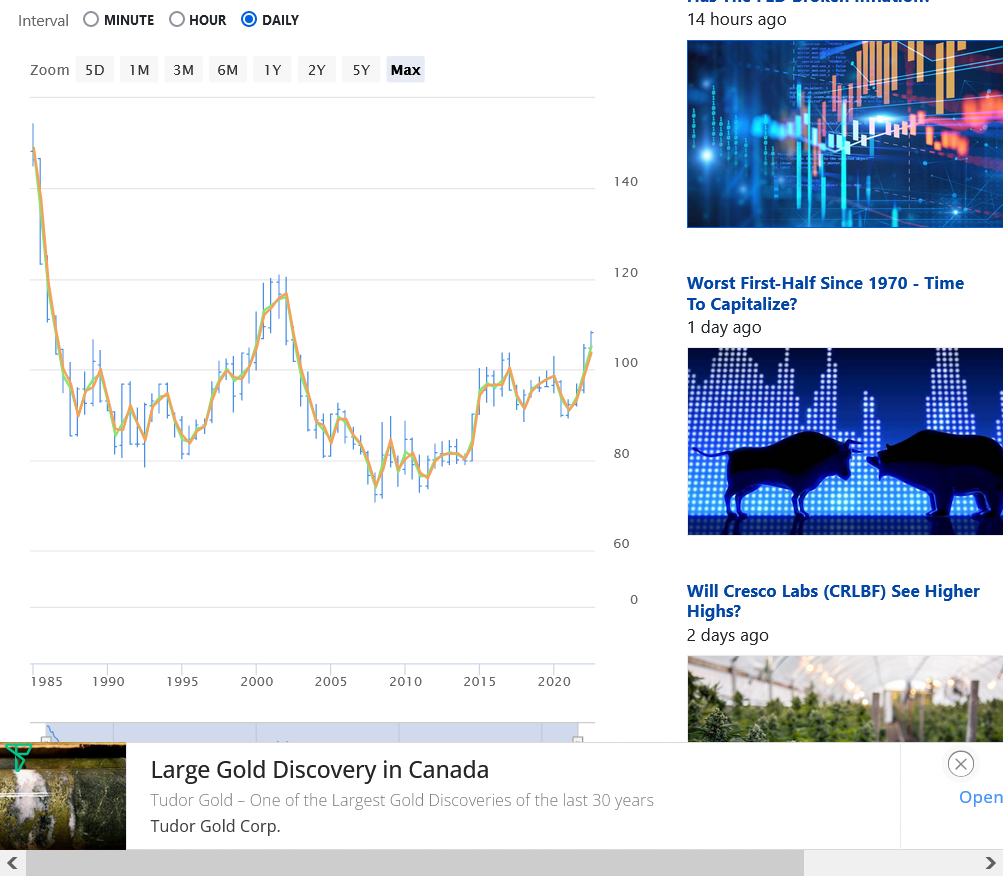Viewport: 1003px width, 876px height.
Task: Click the Max zoom button
Action: click(405, 70)
